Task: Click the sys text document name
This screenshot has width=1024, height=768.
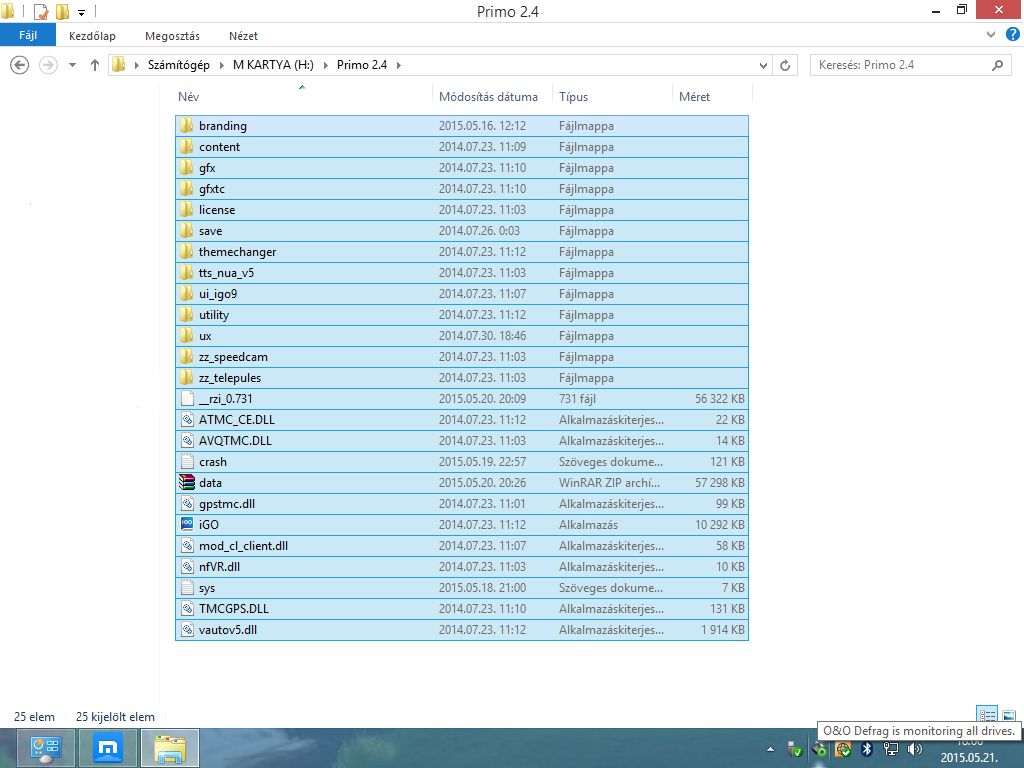Action: point(207,588)
